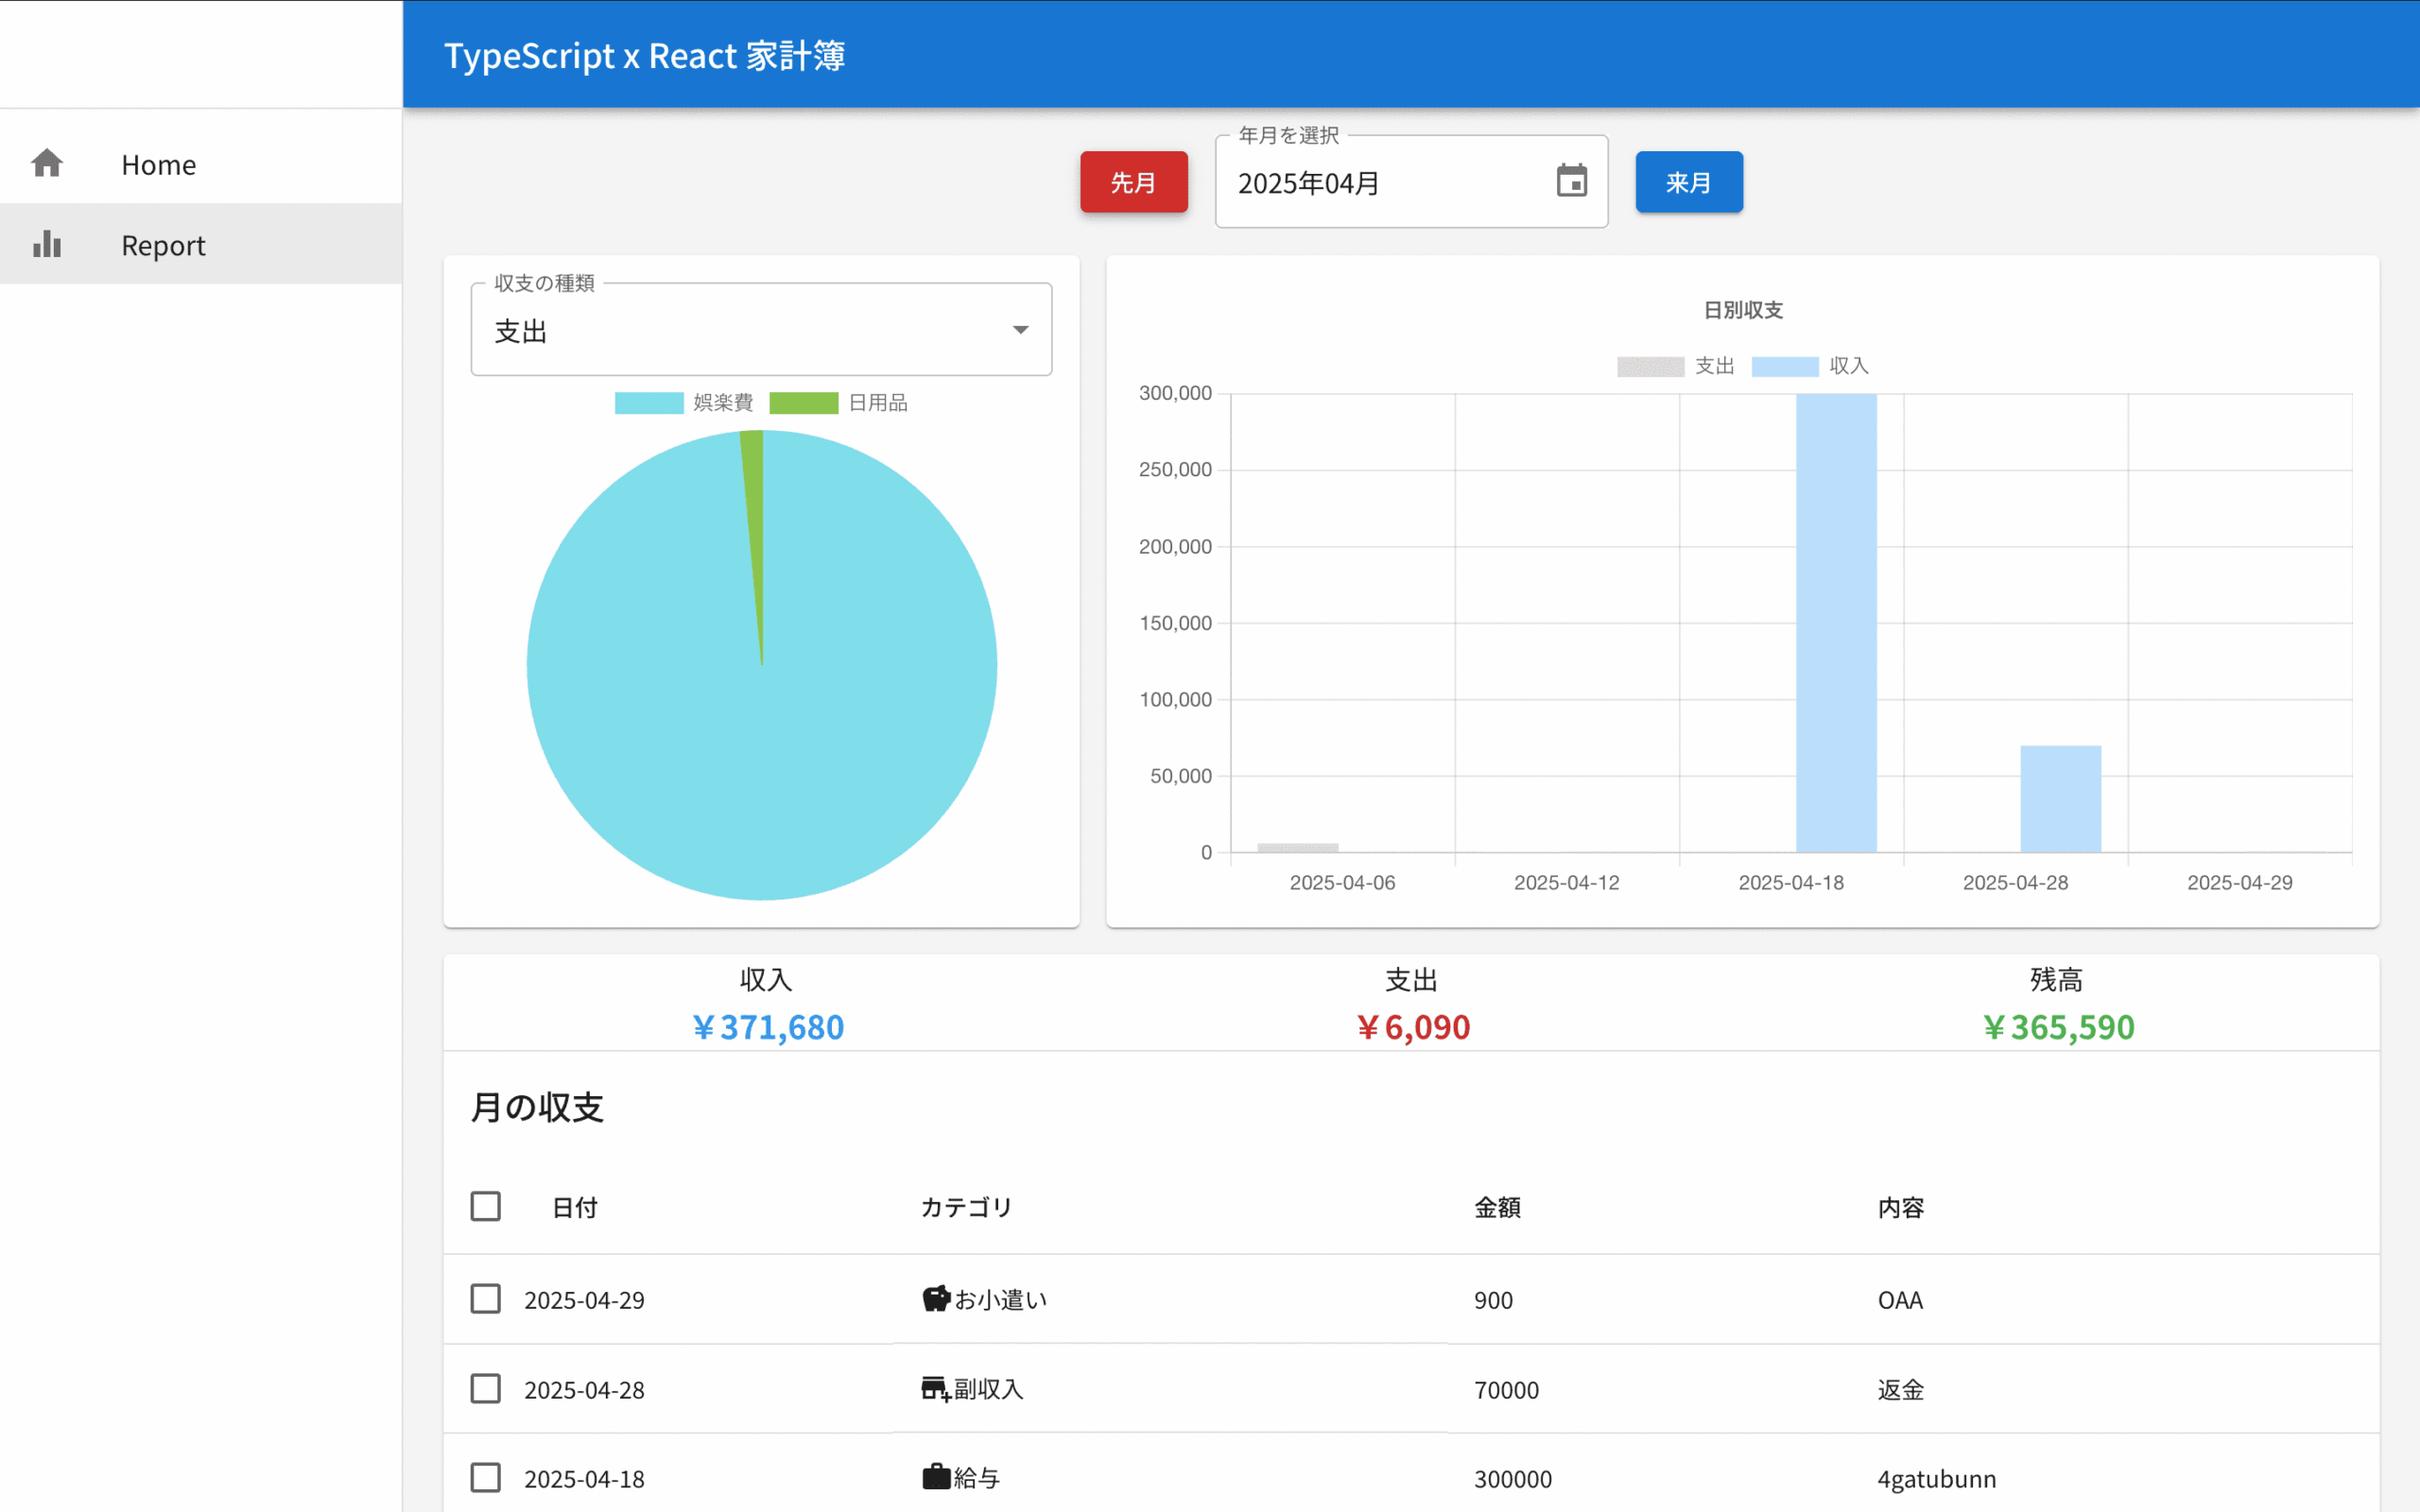Select the Report menu item
Image resolution: width=2420 pixels, height=1512 pixels.
(x=201, y=244)
